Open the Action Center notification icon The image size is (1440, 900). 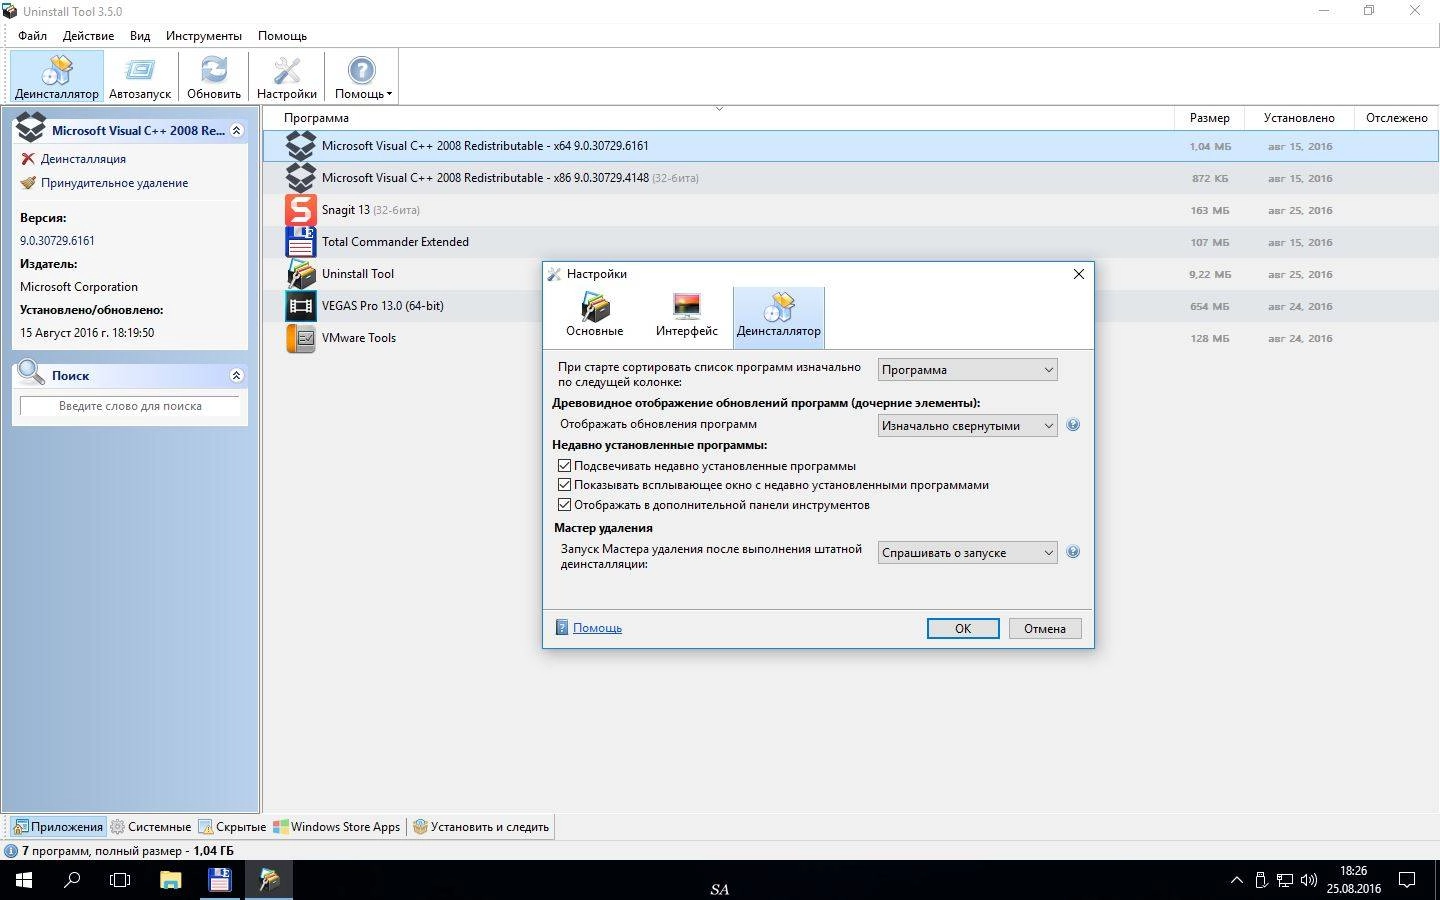(x=1407, y=880)
